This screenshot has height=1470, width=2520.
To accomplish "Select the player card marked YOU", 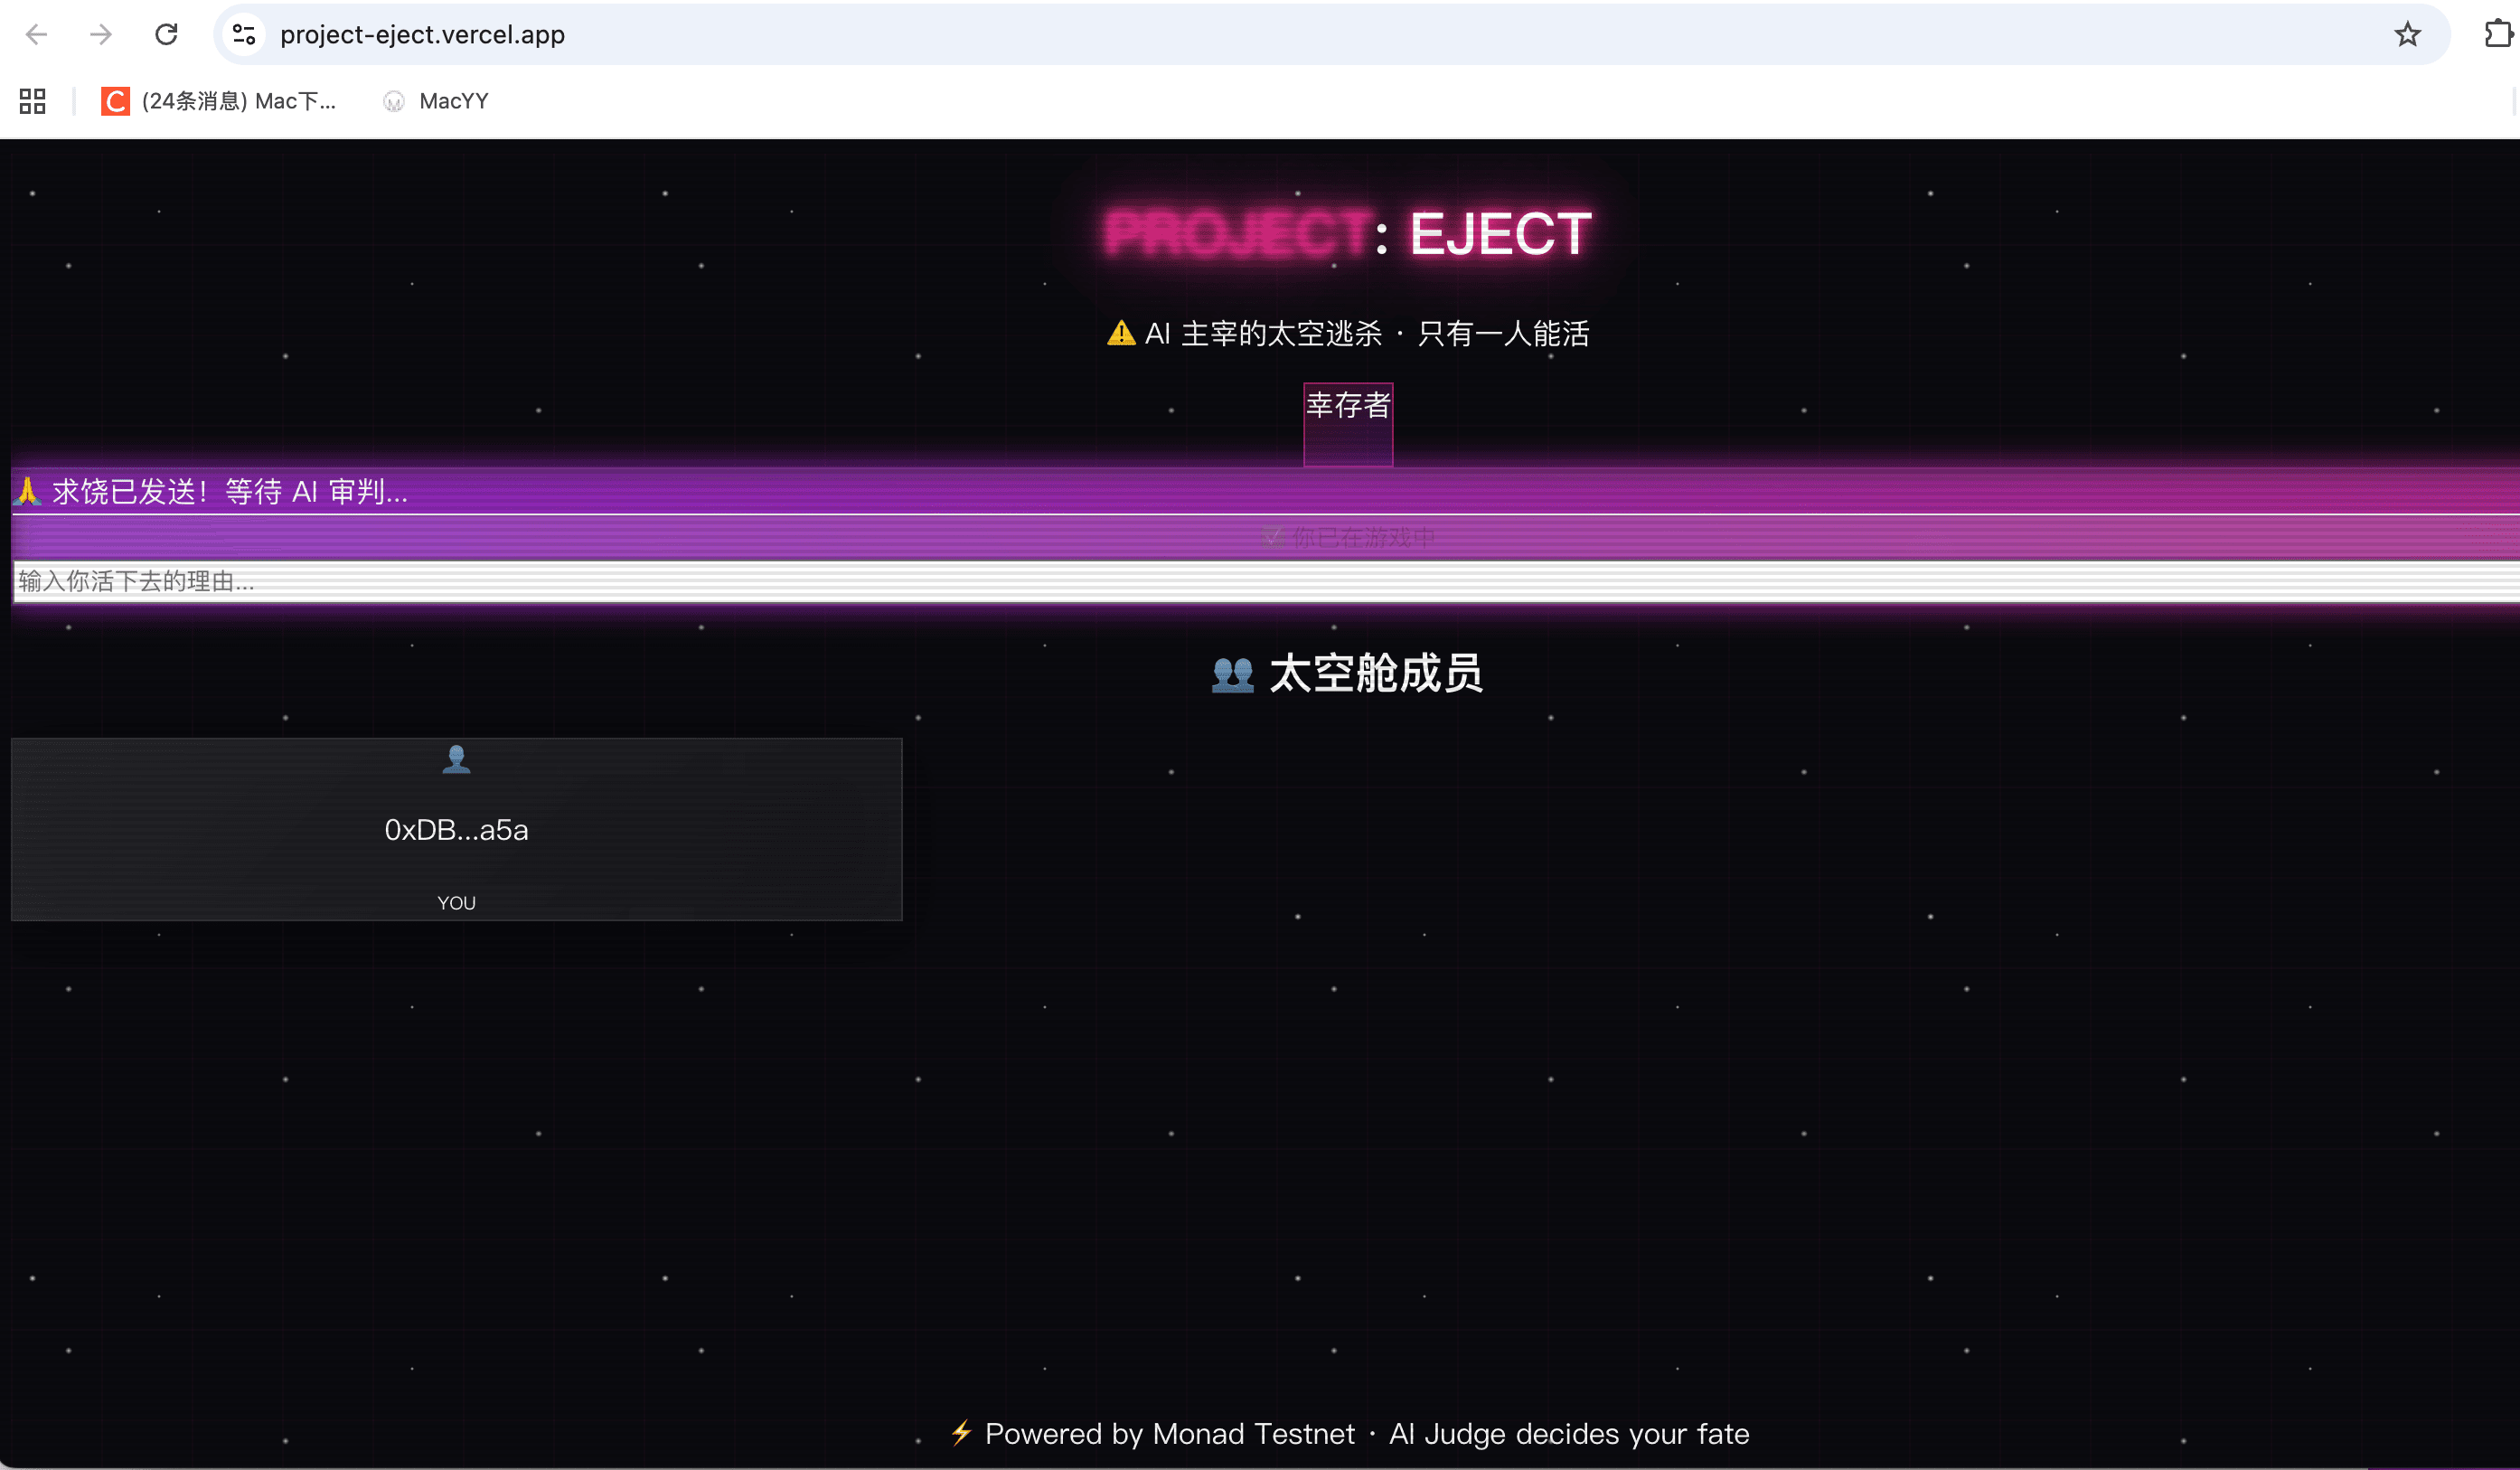I will pos(456,829).
